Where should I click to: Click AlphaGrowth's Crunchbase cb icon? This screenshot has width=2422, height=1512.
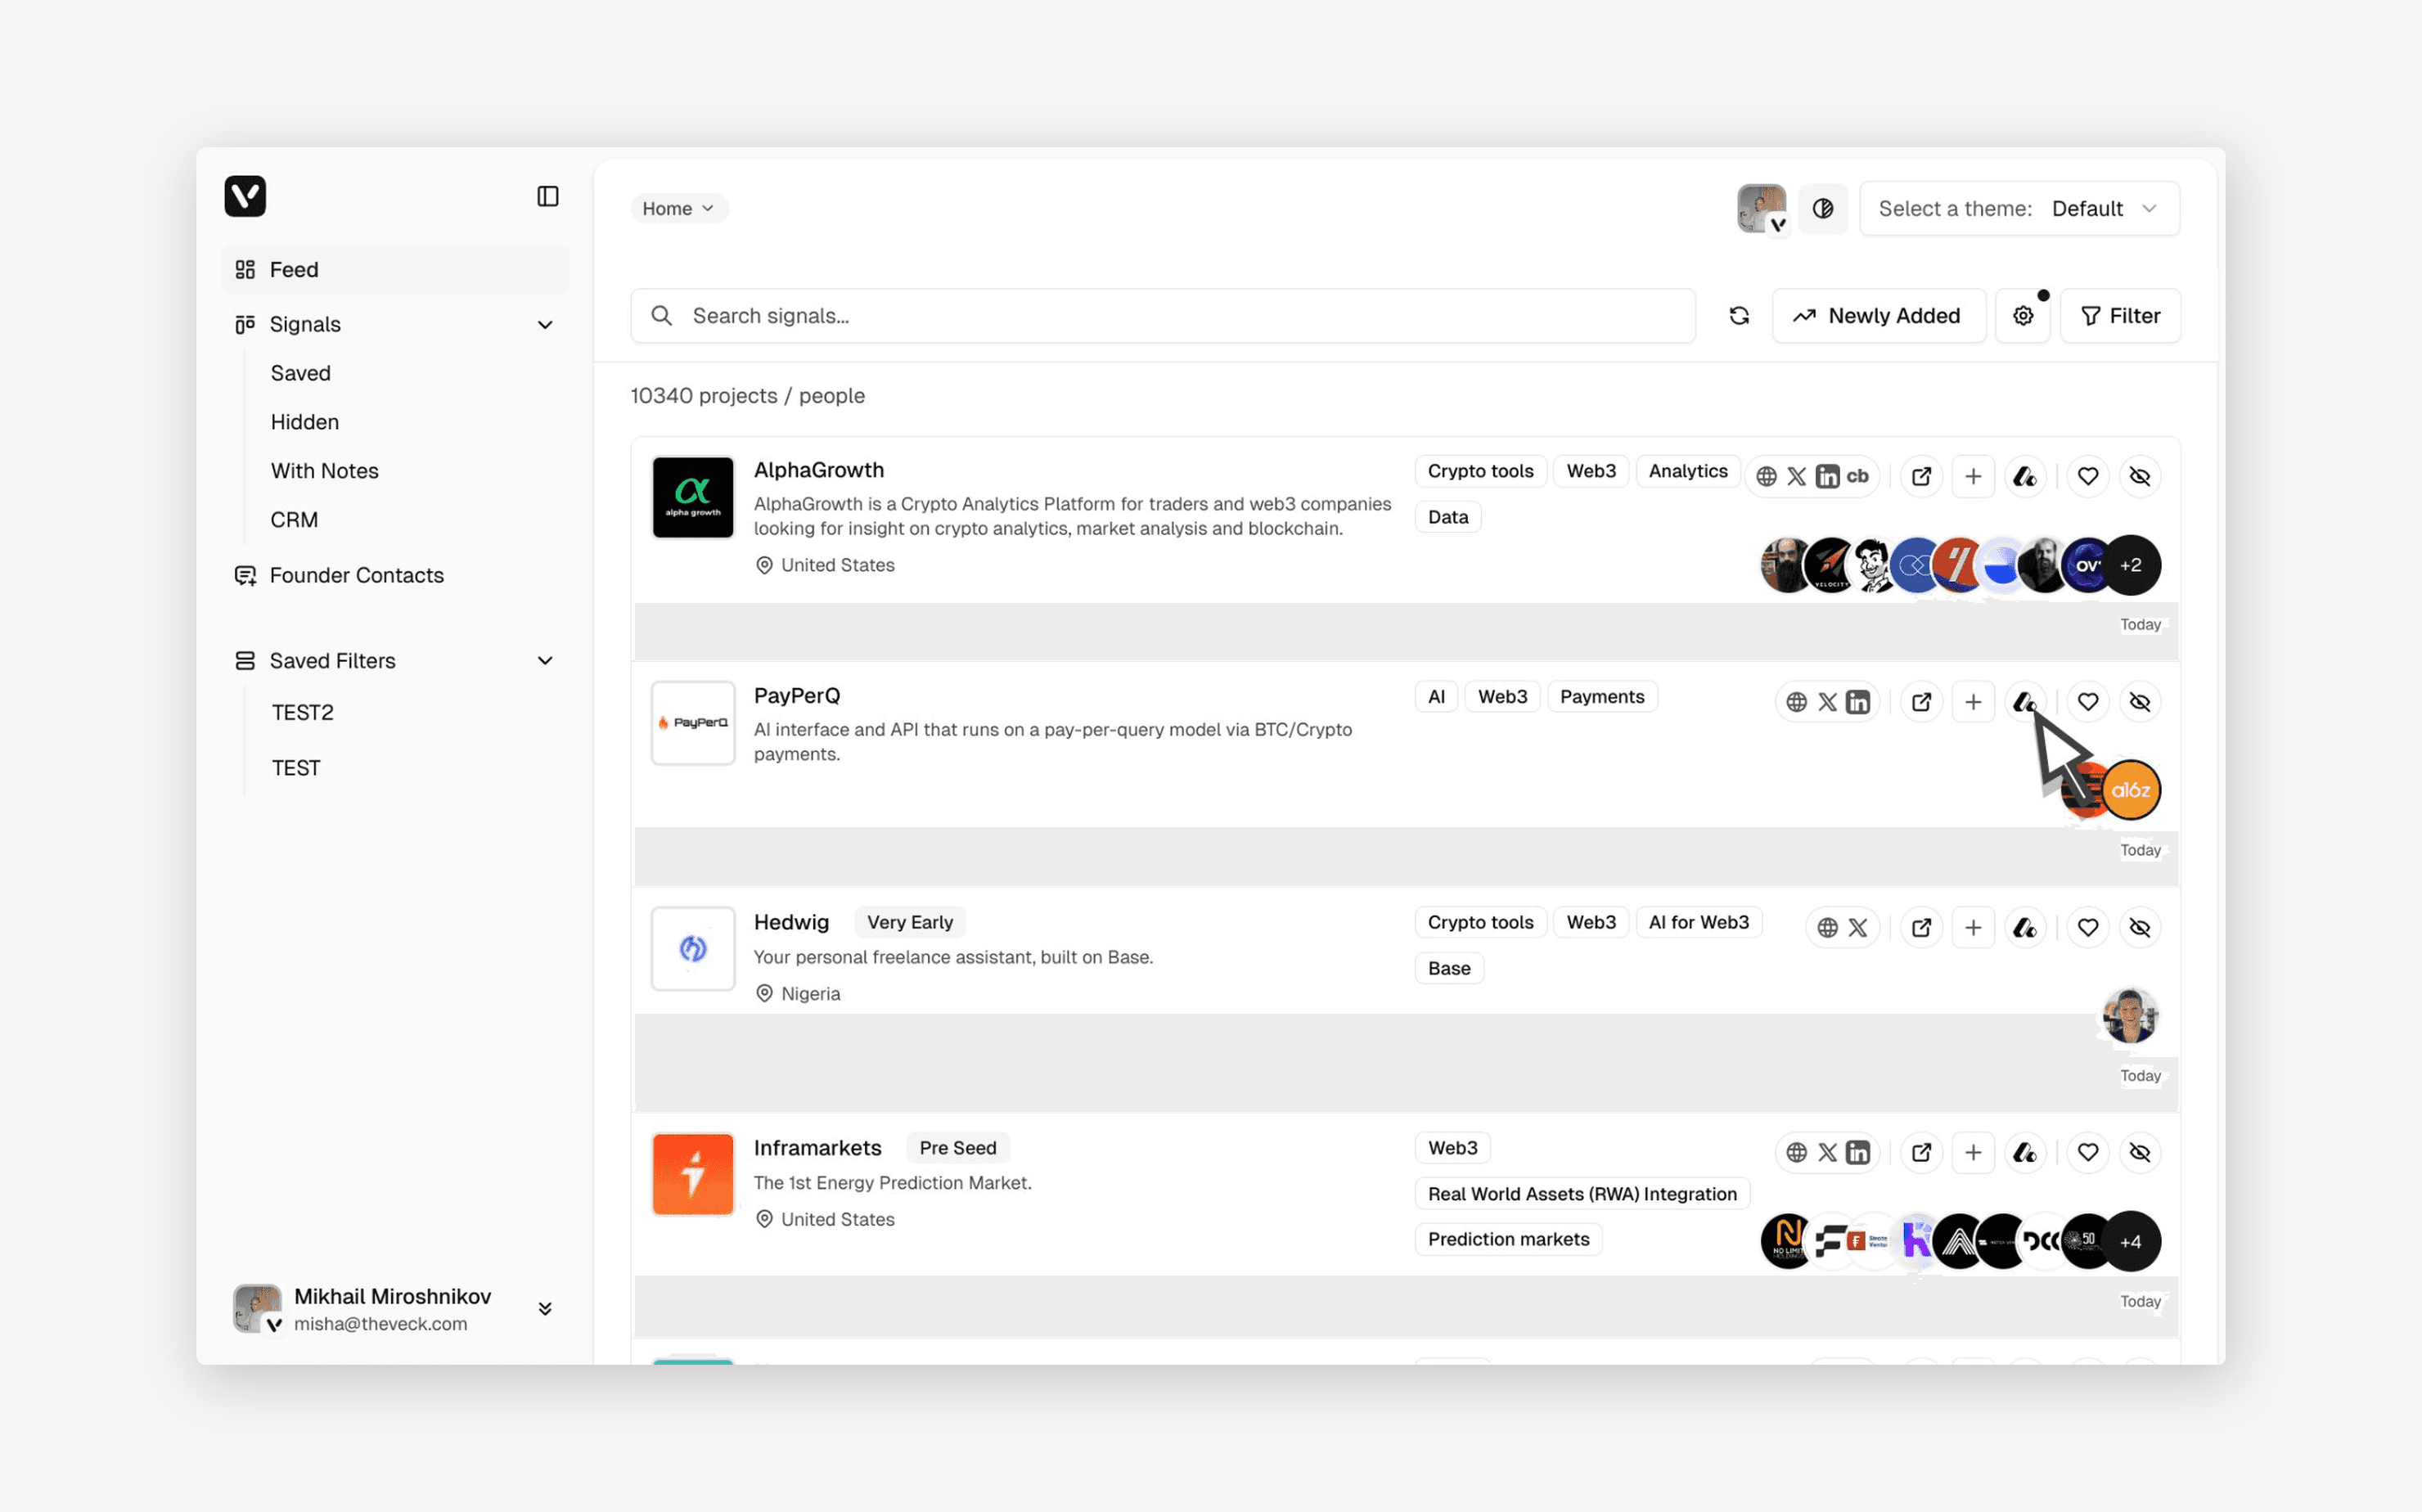click(1858, 477)
